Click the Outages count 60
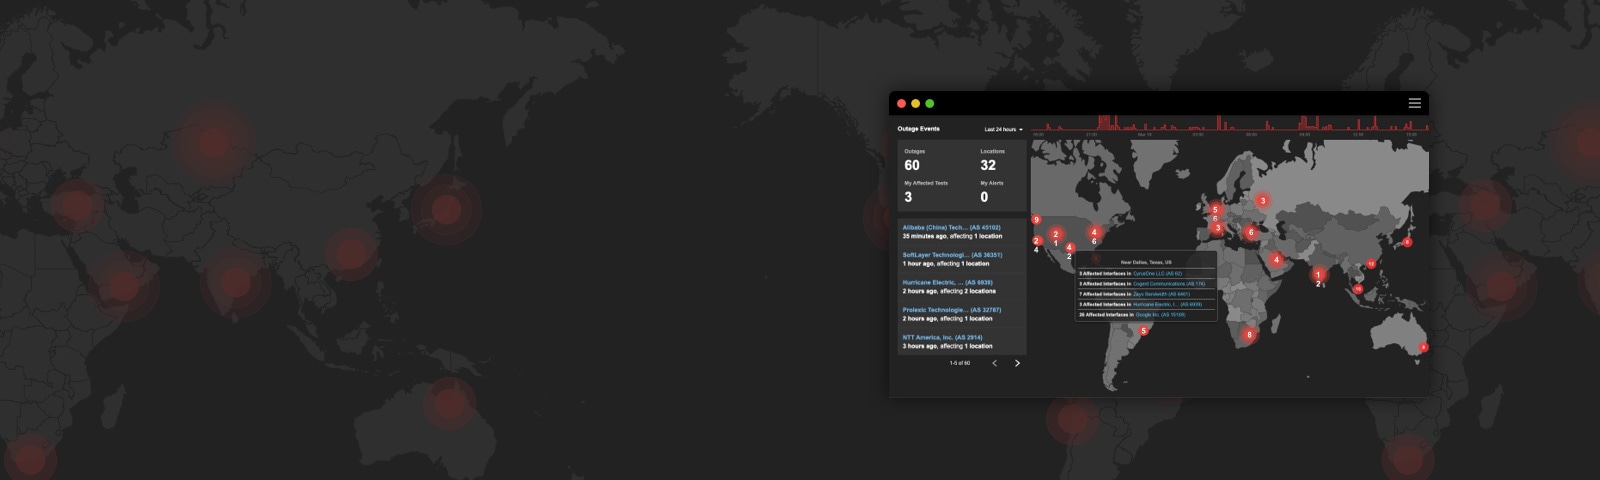Screen dimensions: 1600x480 point(912,165)
